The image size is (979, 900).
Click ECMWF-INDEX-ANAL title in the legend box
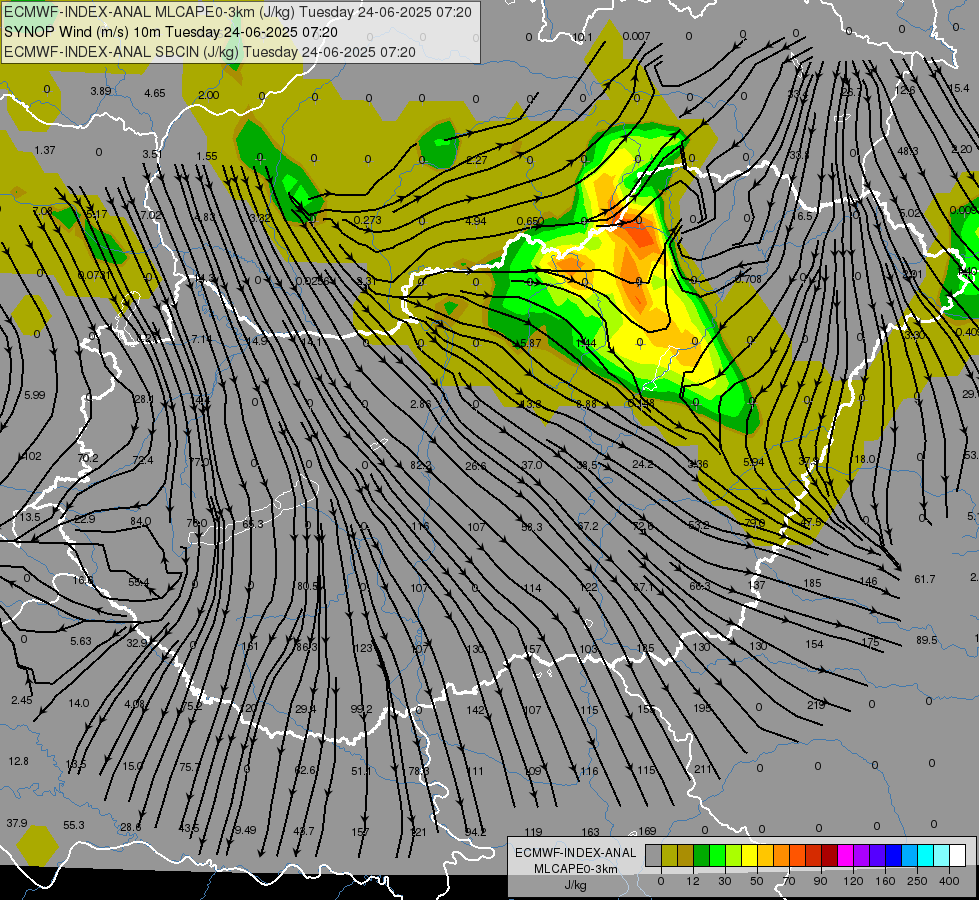[x=575, y=853]
